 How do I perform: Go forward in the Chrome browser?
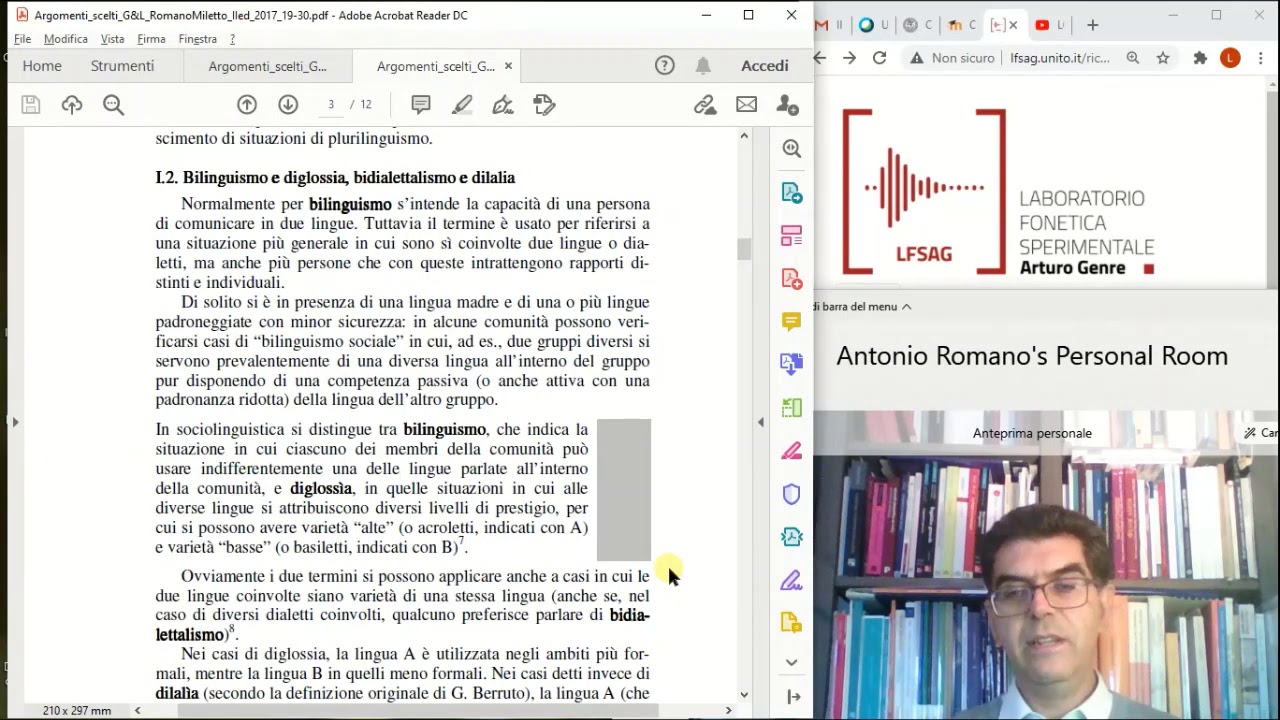point(849,58)
